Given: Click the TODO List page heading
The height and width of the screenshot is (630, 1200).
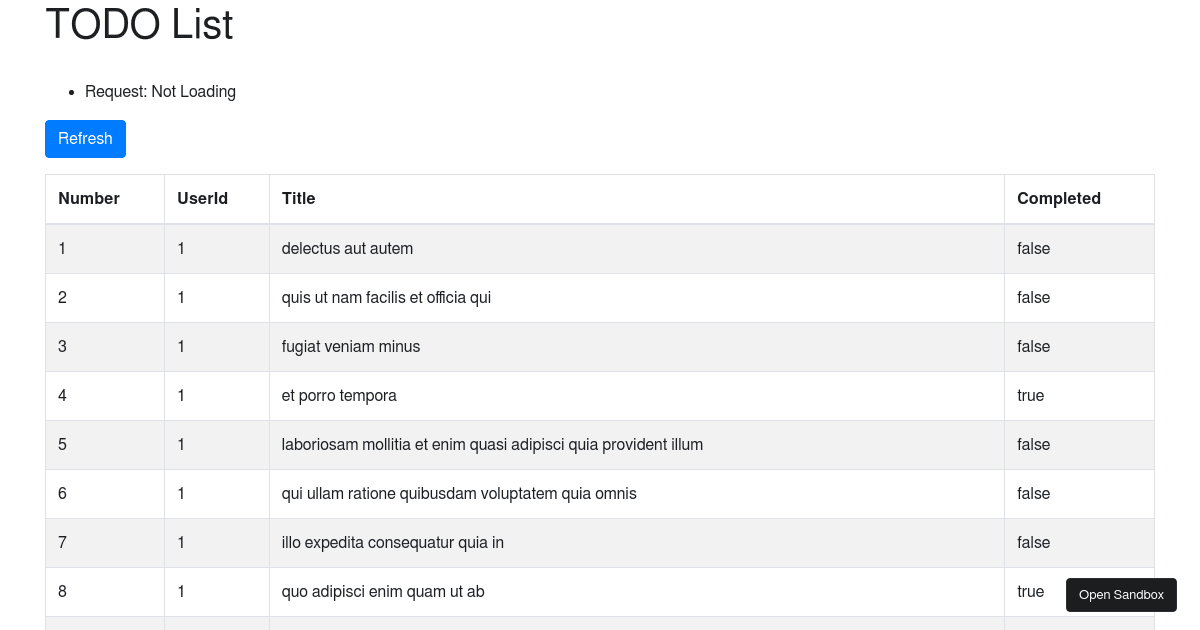Looking at the screenshot, I should 138,24.
